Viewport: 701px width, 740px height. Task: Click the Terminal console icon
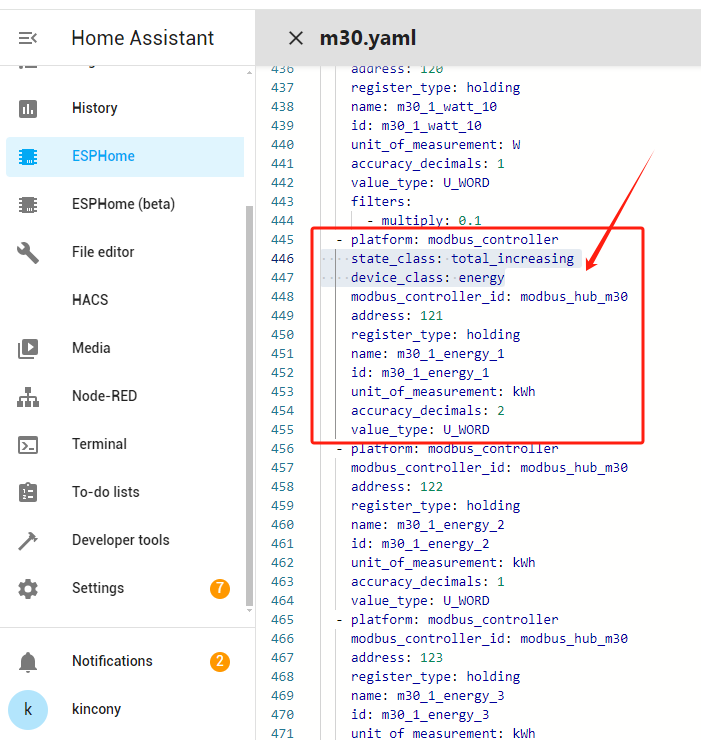28,444
